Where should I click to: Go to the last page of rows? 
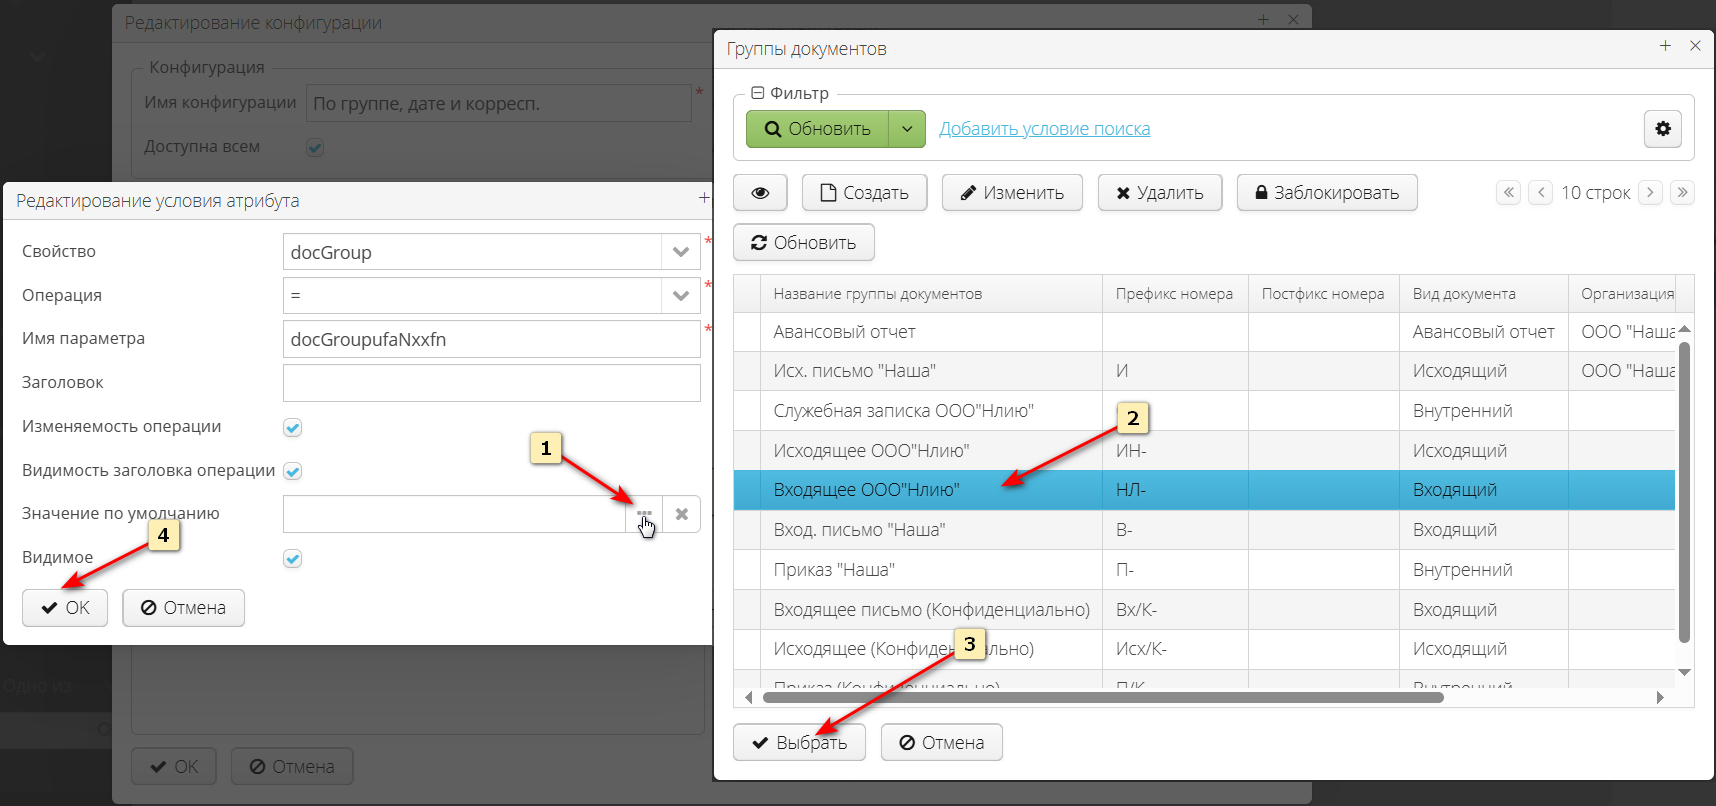(1683, 192)
